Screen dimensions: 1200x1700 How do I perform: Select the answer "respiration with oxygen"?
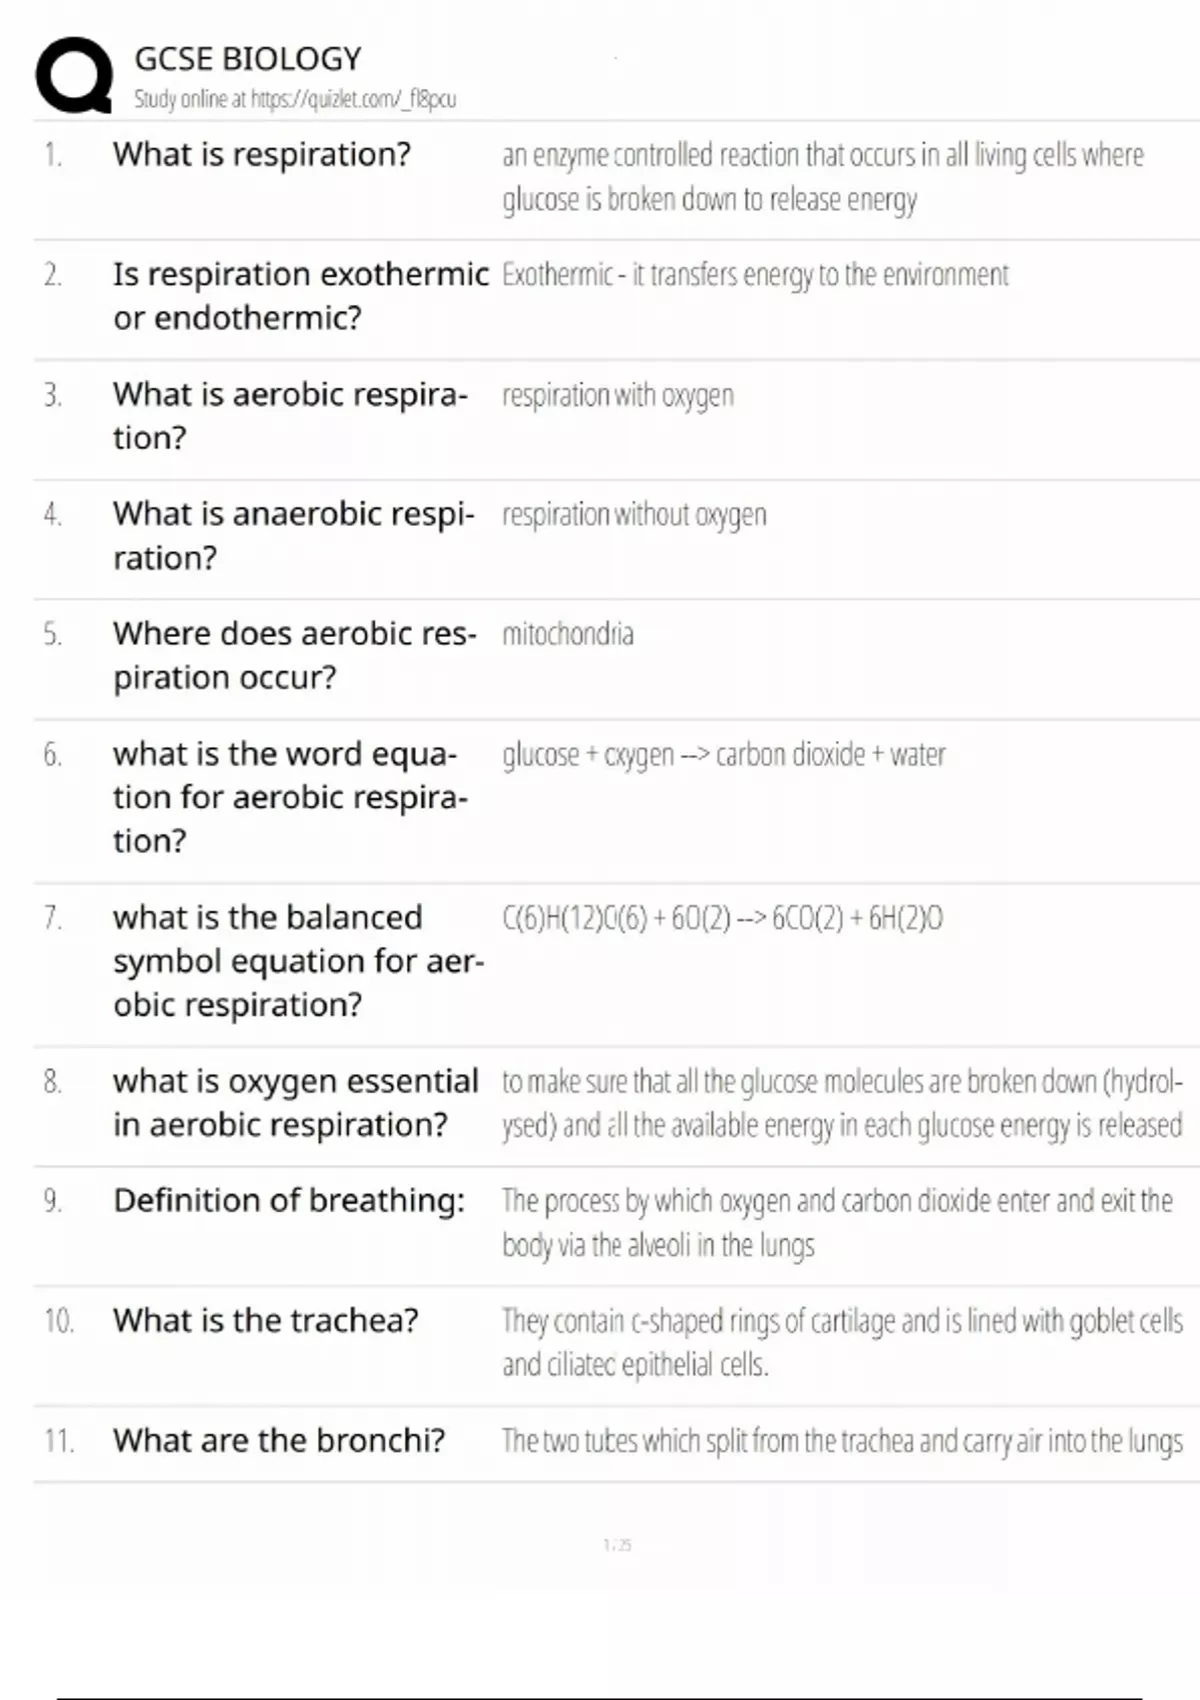(x=618, y=395)
